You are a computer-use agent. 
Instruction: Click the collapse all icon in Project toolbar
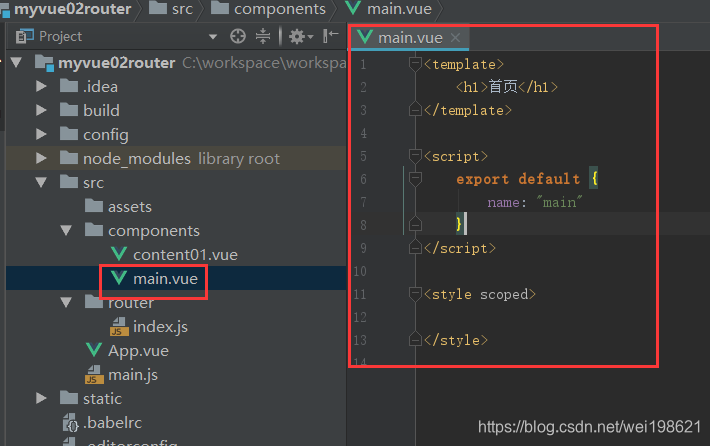pyautogui.click(x=263, y=36)
